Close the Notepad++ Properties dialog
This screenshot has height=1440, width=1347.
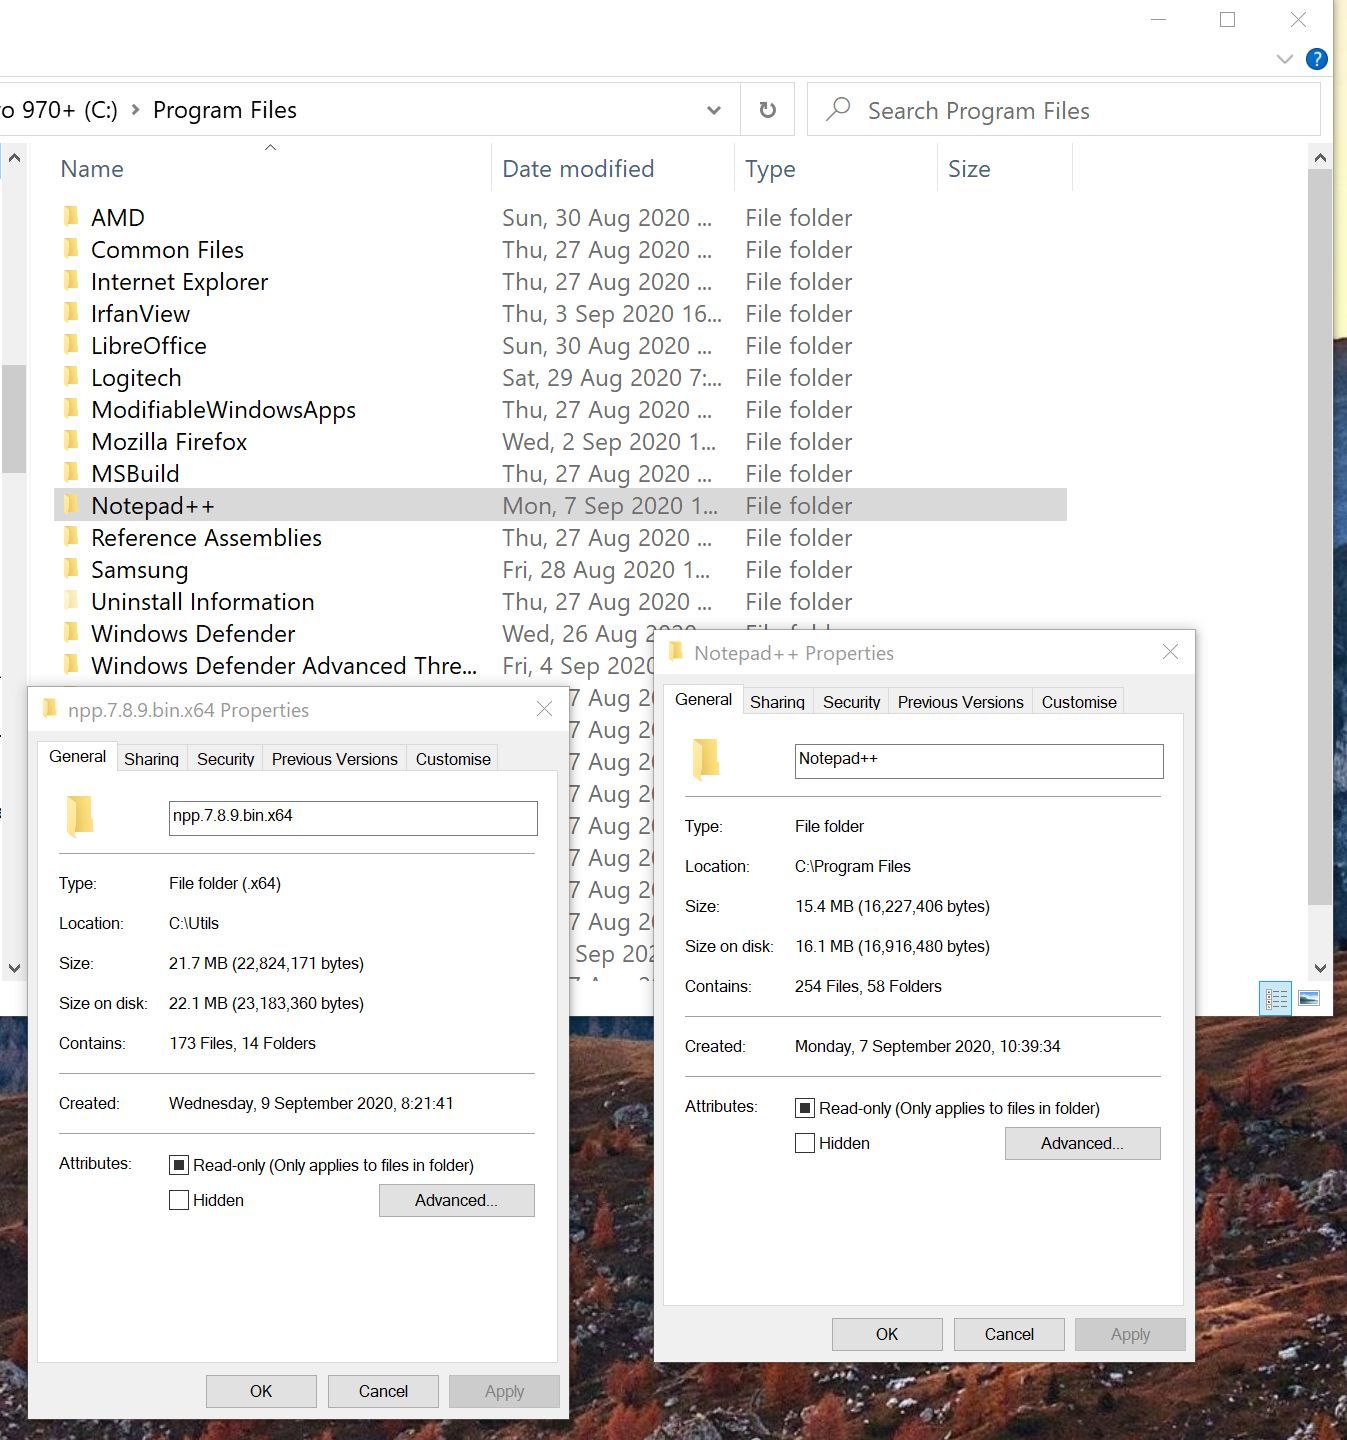click(1170, 652)
